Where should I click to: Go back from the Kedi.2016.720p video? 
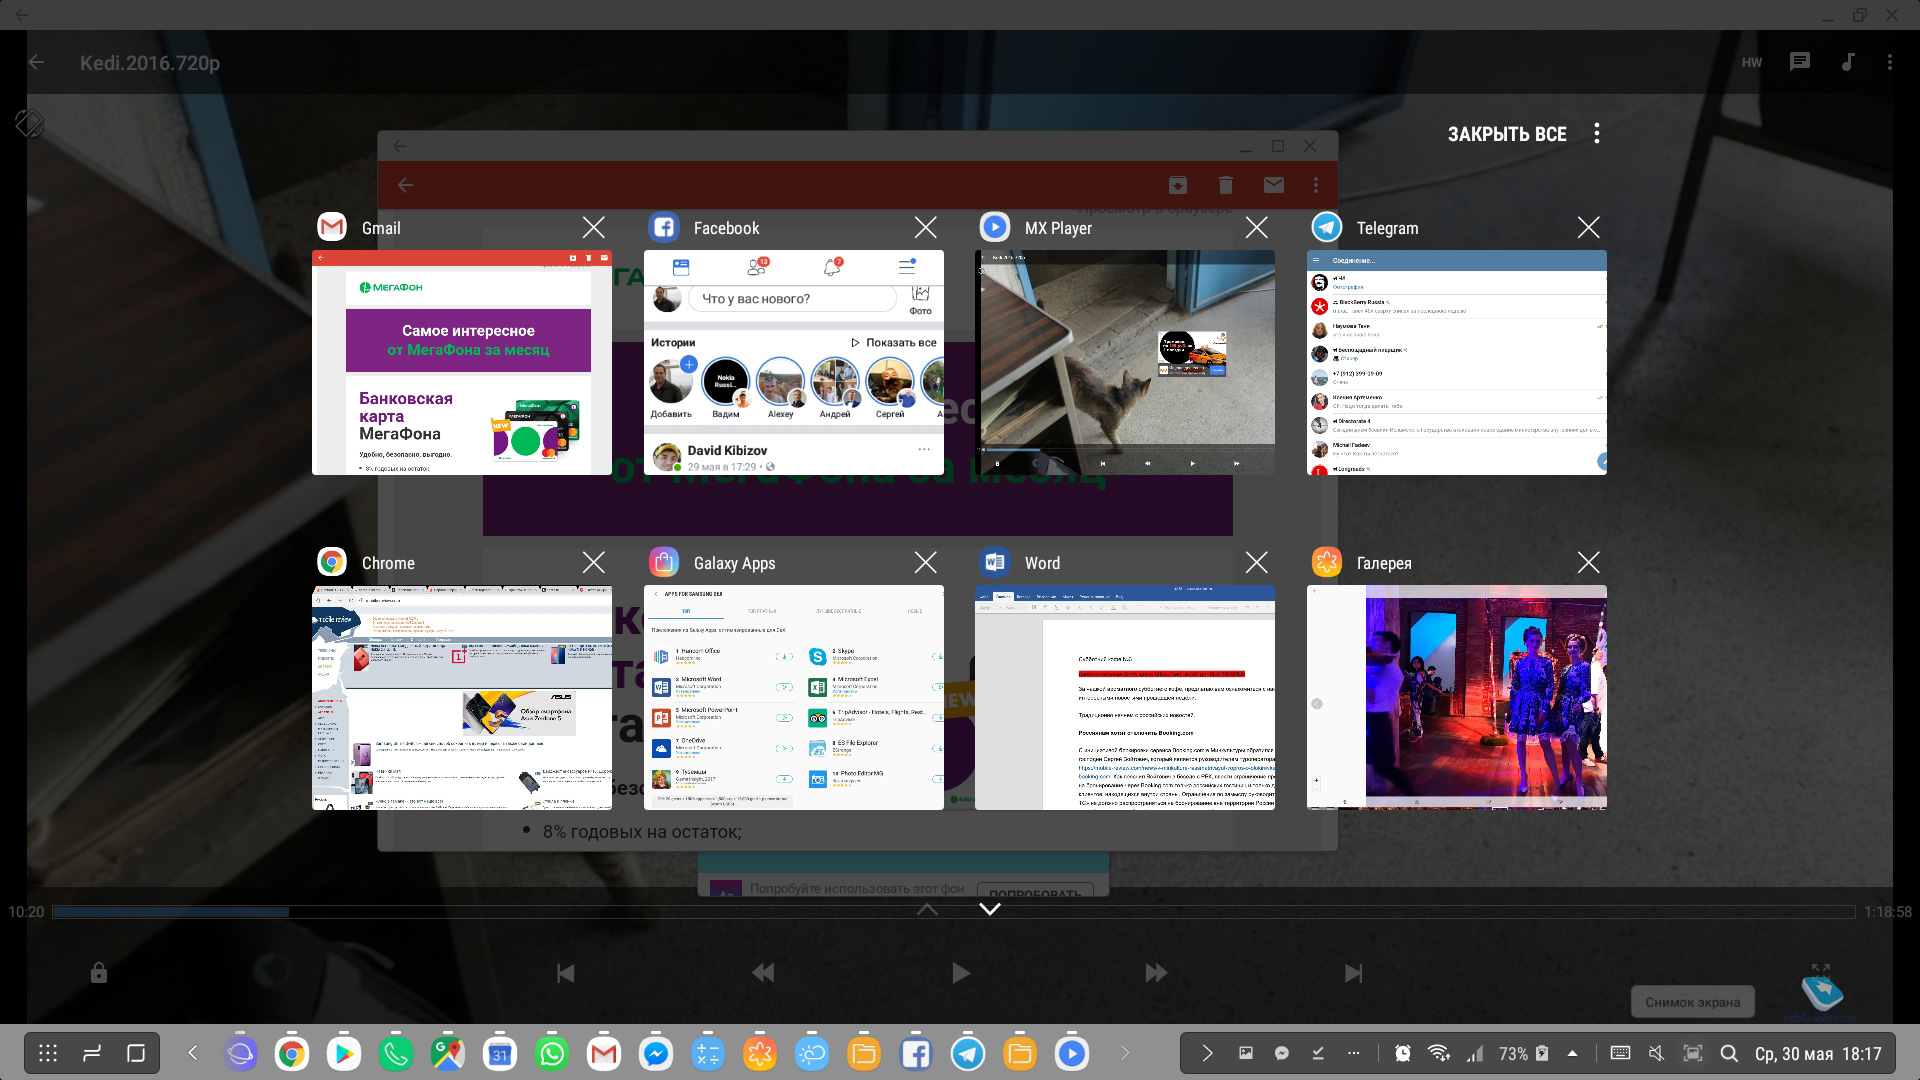37,62
